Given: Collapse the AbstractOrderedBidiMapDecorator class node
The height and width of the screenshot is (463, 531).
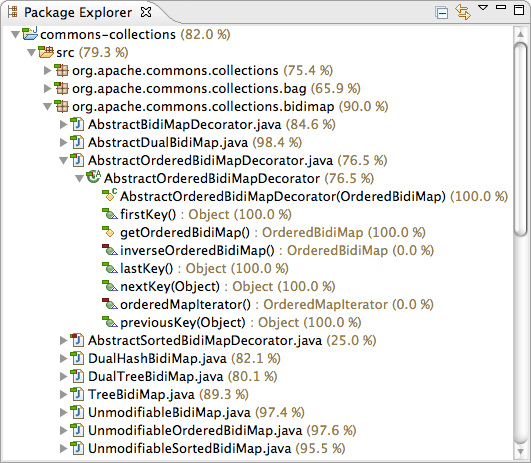Looking at the screenshot, I should [x=80, y=178].
